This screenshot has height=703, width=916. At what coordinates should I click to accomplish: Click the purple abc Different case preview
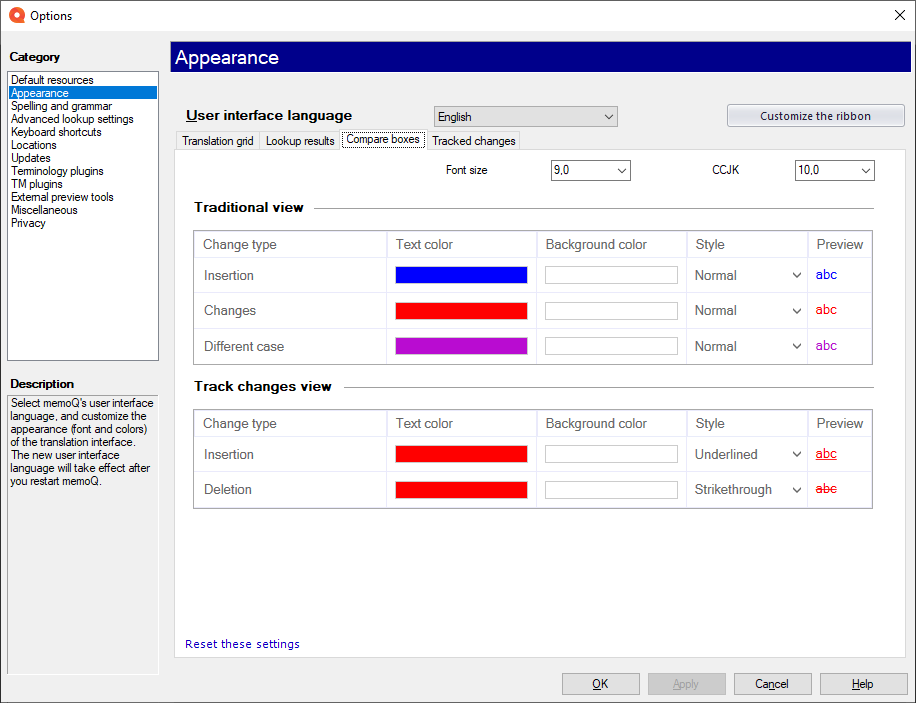click(826, 345)
